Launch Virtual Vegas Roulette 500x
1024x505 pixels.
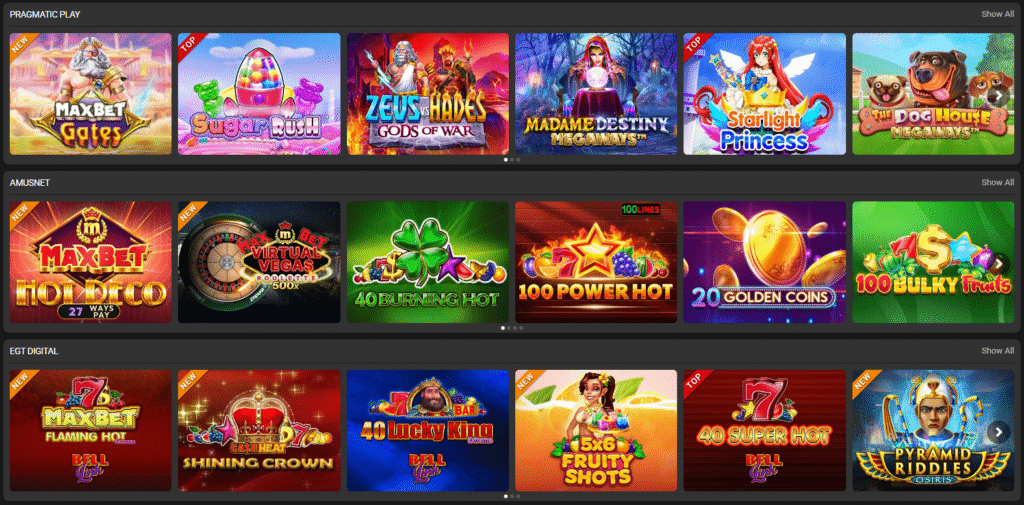click(259, 262)
